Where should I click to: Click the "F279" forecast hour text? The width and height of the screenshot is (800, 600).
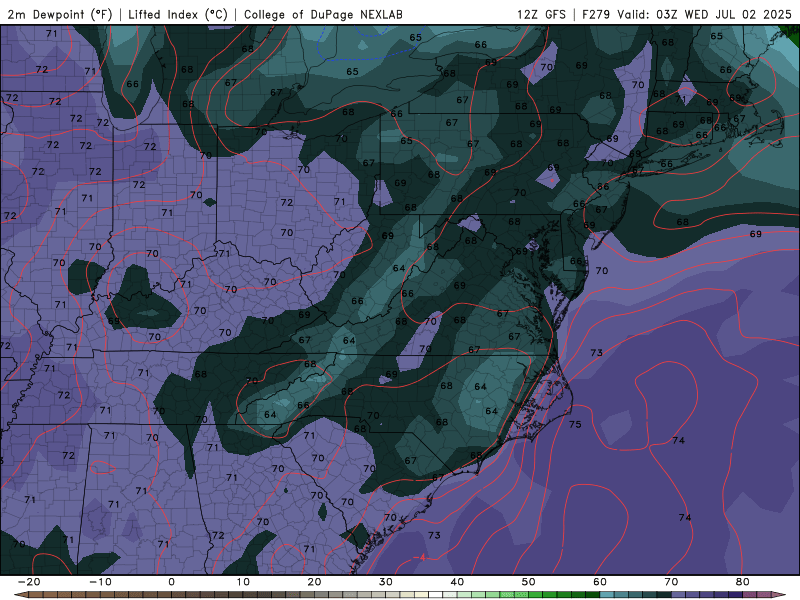point(596,14)
